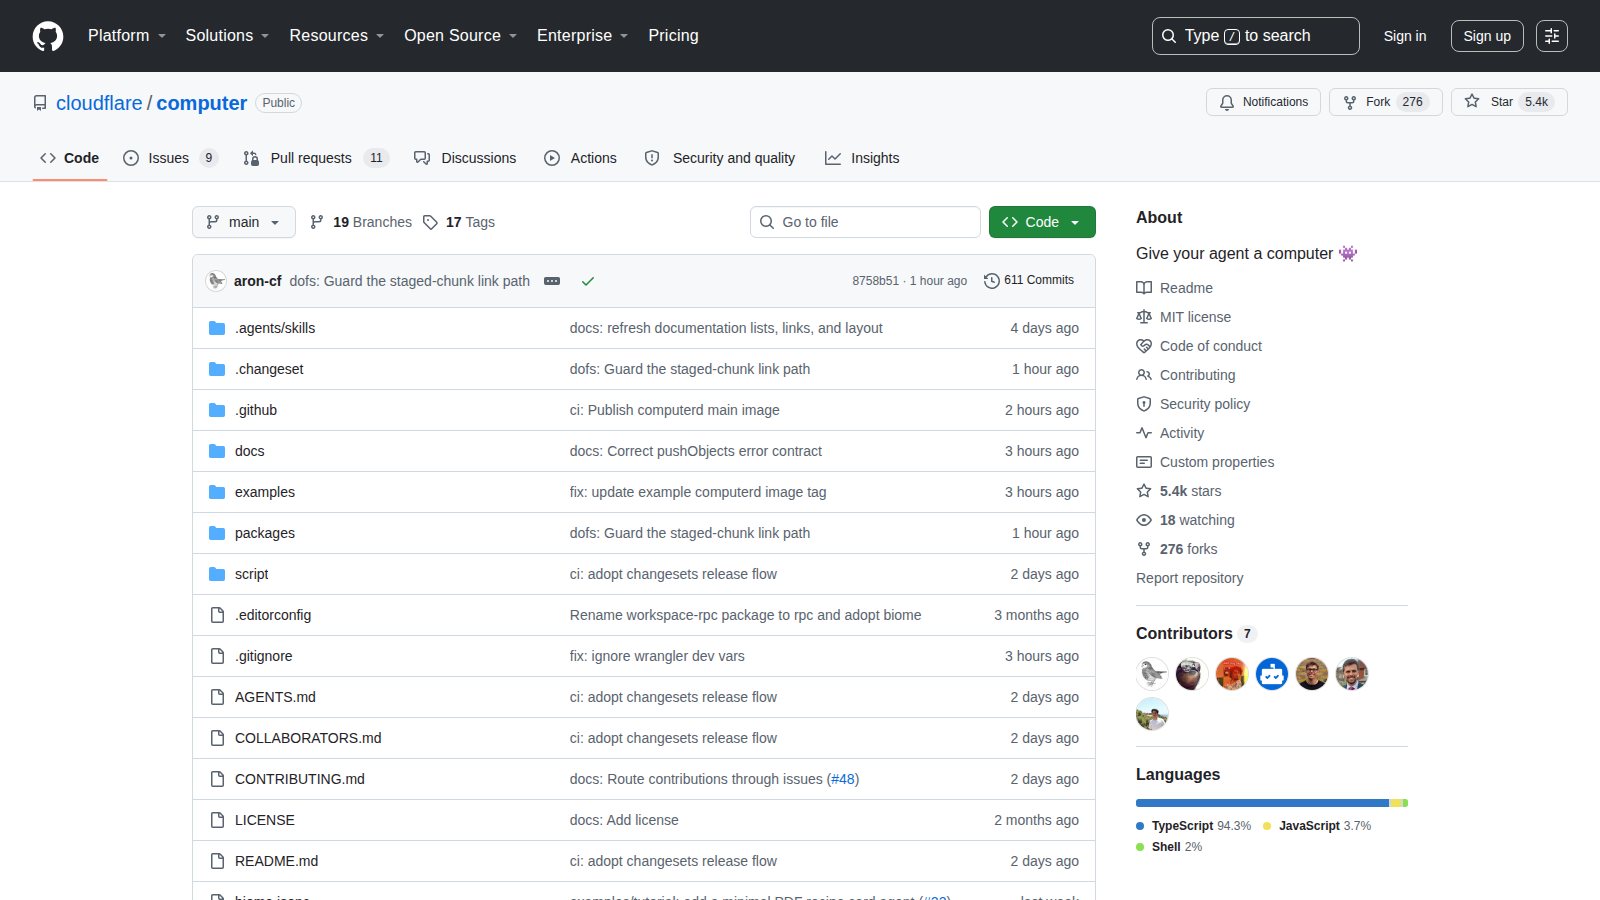Switch to the Actions tab
The width and height of the screenshot is (1600, 900).
(580, 158)
